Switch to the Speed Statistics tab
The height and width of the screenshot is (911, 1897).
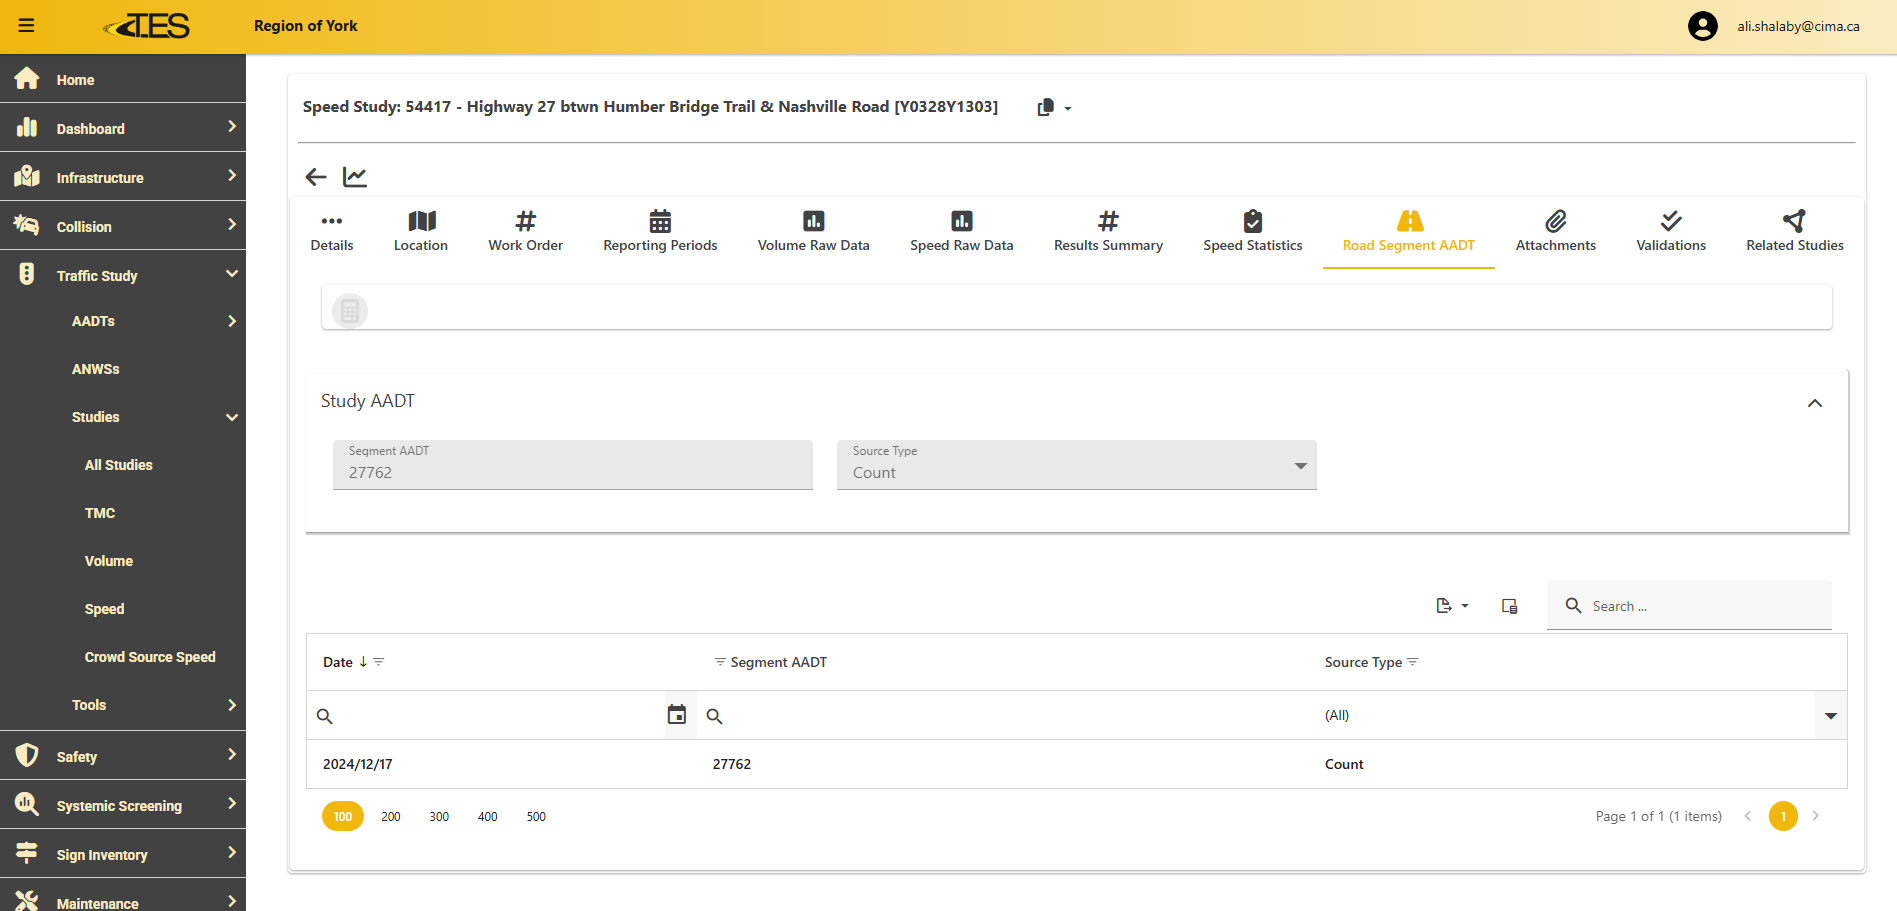coord(1252,231)
